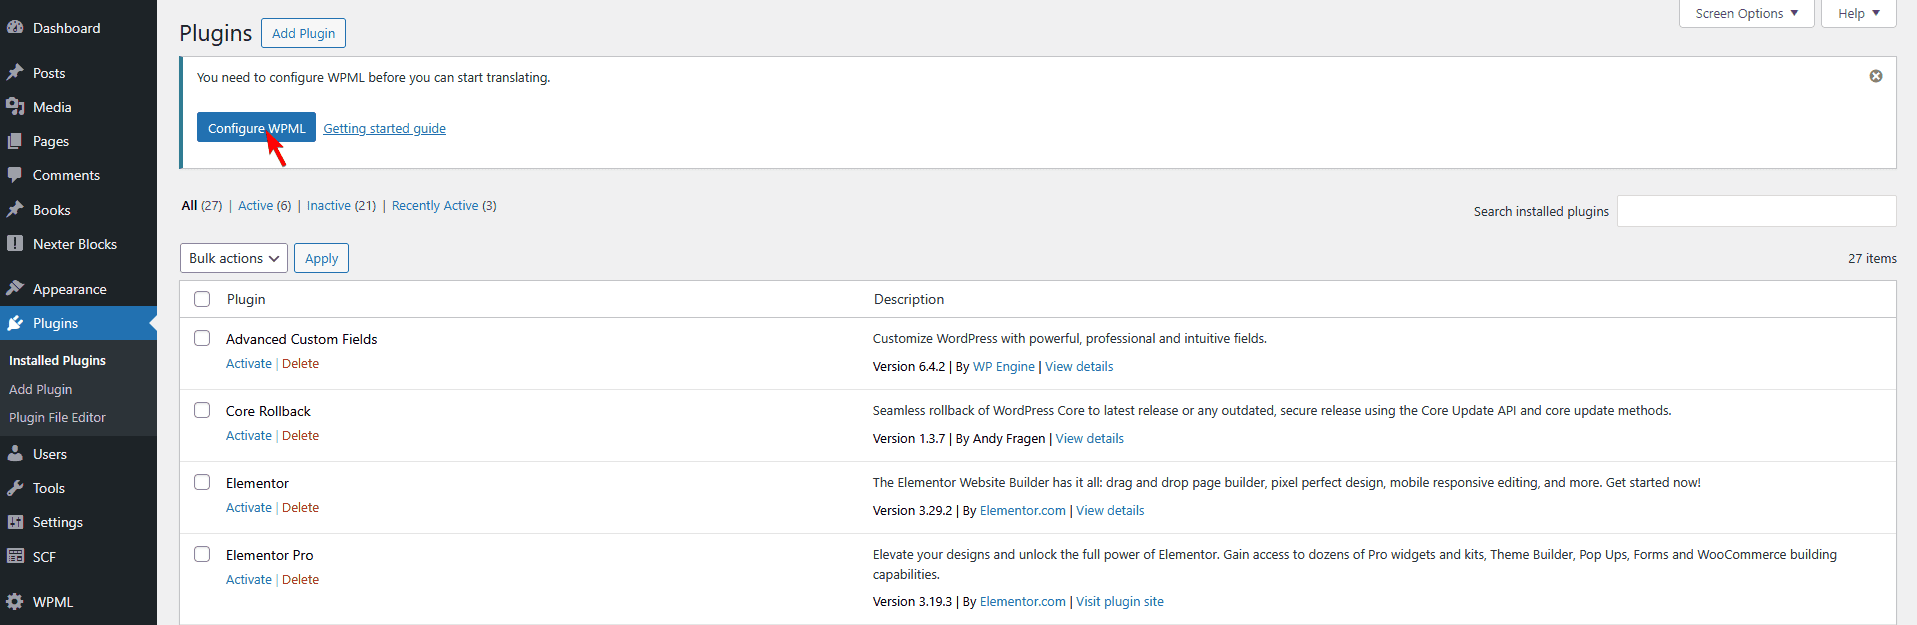Viewport: 1917px width, 625px height.
Task: Click the Pages document icon
Action: (x=15, y=141)
